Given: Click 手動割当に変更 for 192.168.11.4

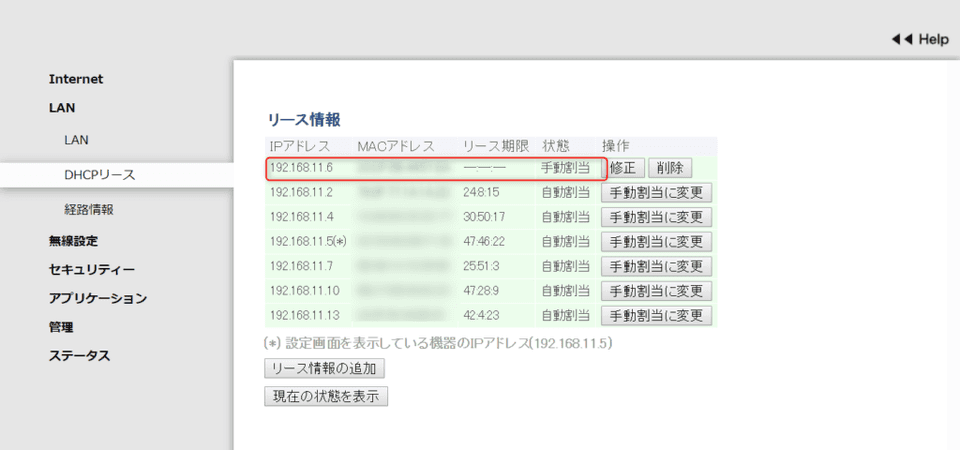Looking at the screenshot, I should (656, 217).
